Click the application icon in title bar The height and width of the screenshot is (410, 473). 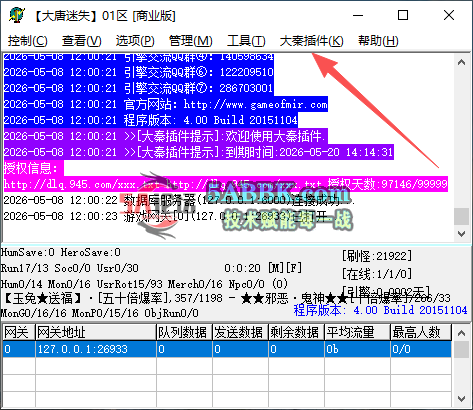pos(17,15)
